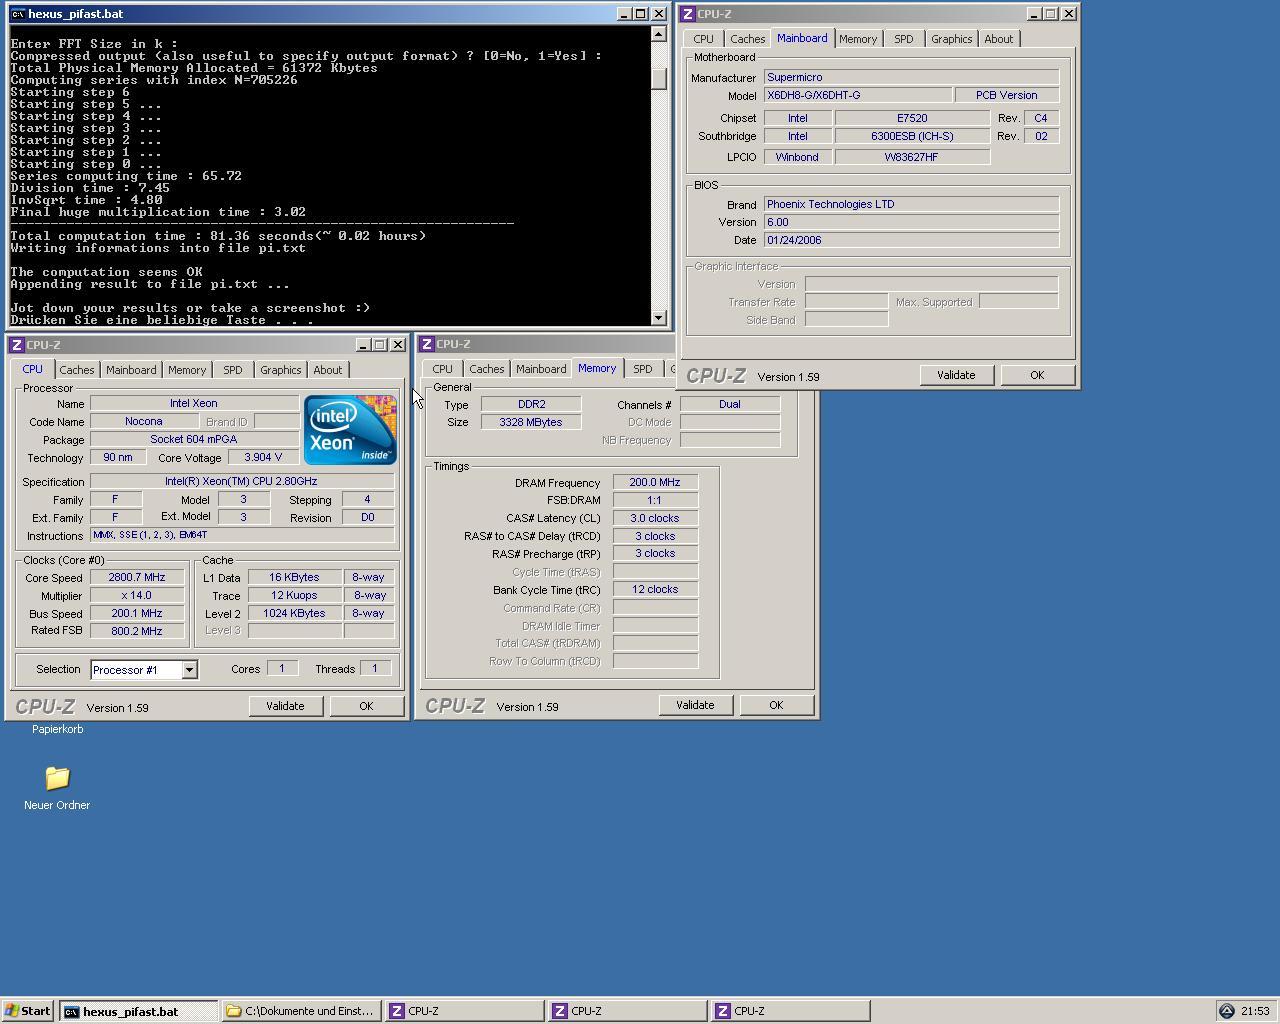Select Graphics tab in Mainboard window

click(x=951, y=39)
